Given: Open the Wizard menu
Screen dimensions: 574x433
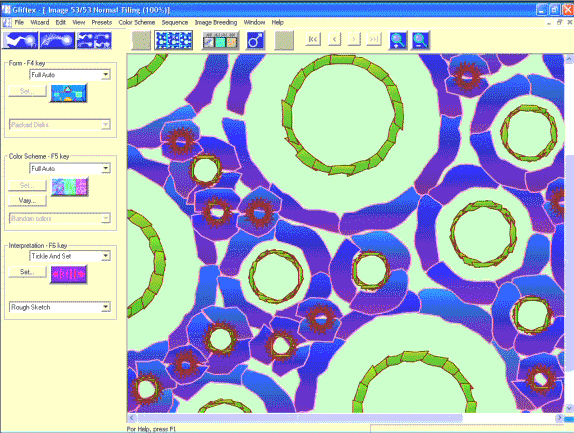Looking at the screenshot, I should coord(40,22).
